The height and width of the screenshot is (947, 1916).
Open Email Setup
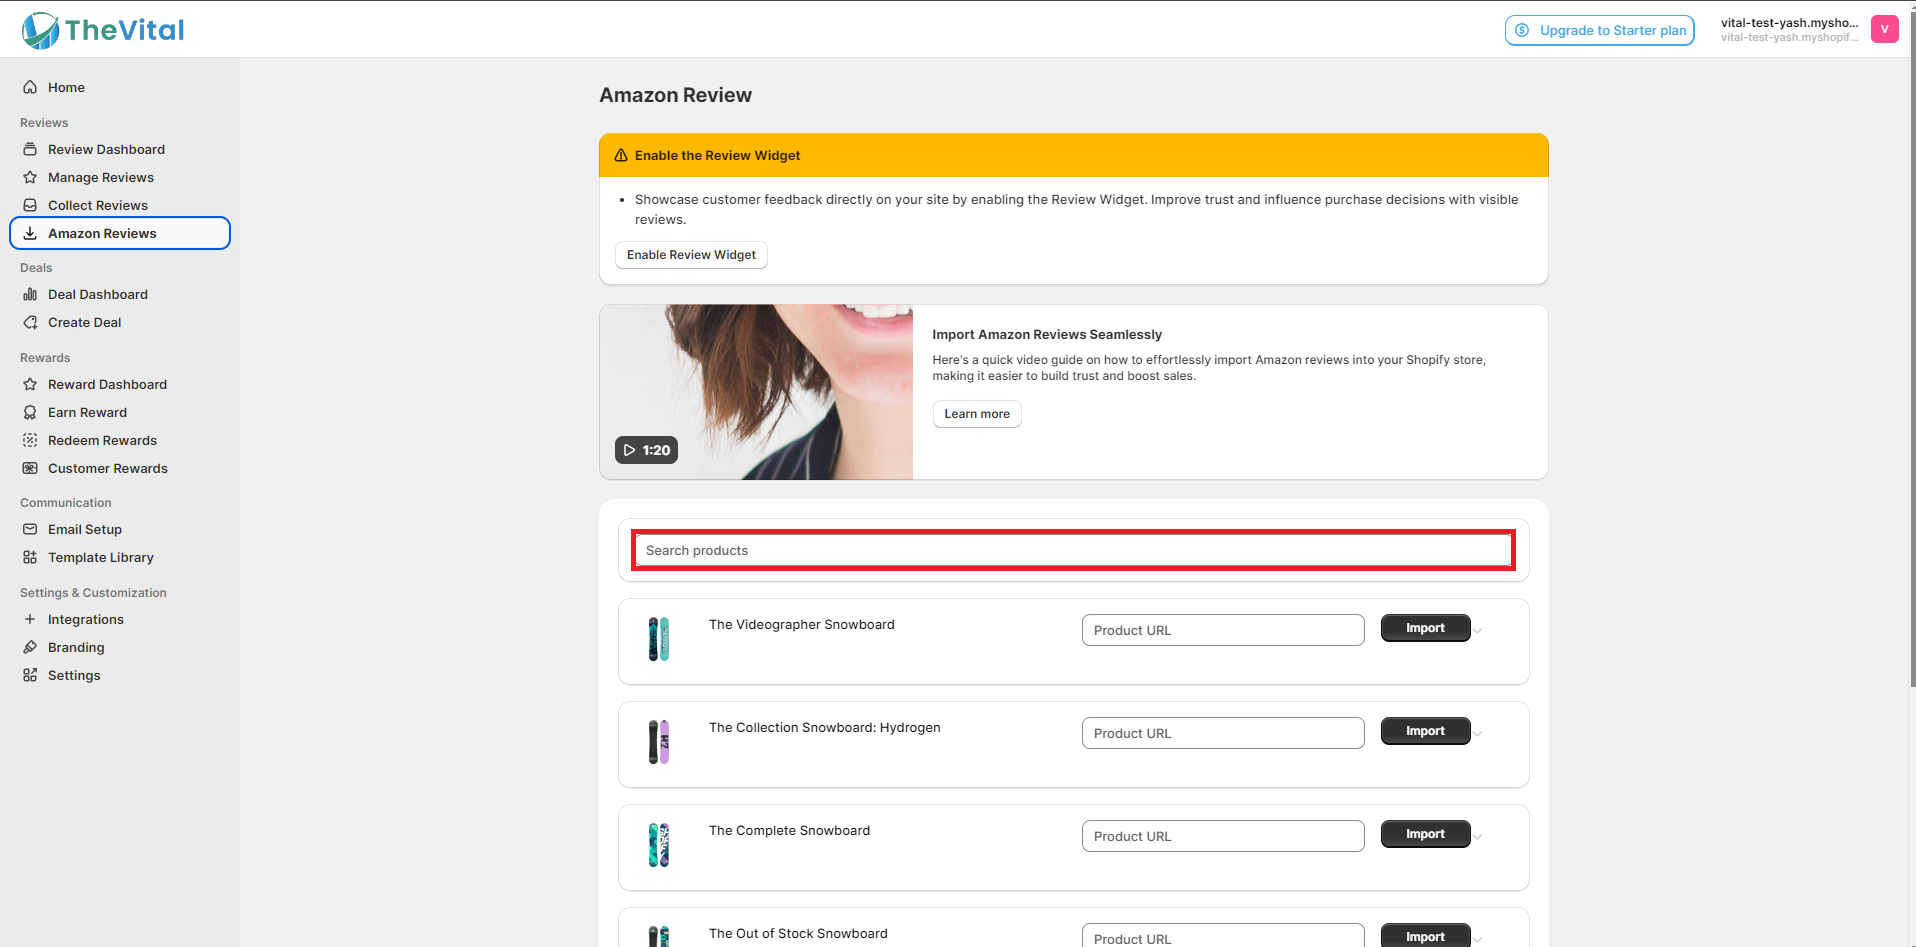120,529
